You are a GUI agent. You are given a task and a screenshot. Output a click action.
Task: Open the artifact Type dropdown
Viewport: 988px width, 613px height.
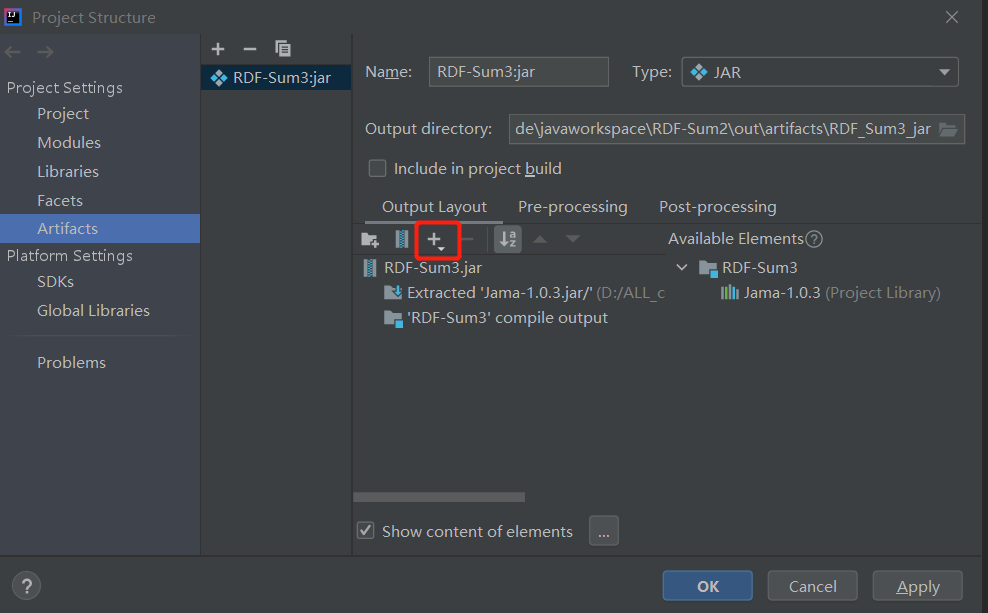click(x=820, y=72)
